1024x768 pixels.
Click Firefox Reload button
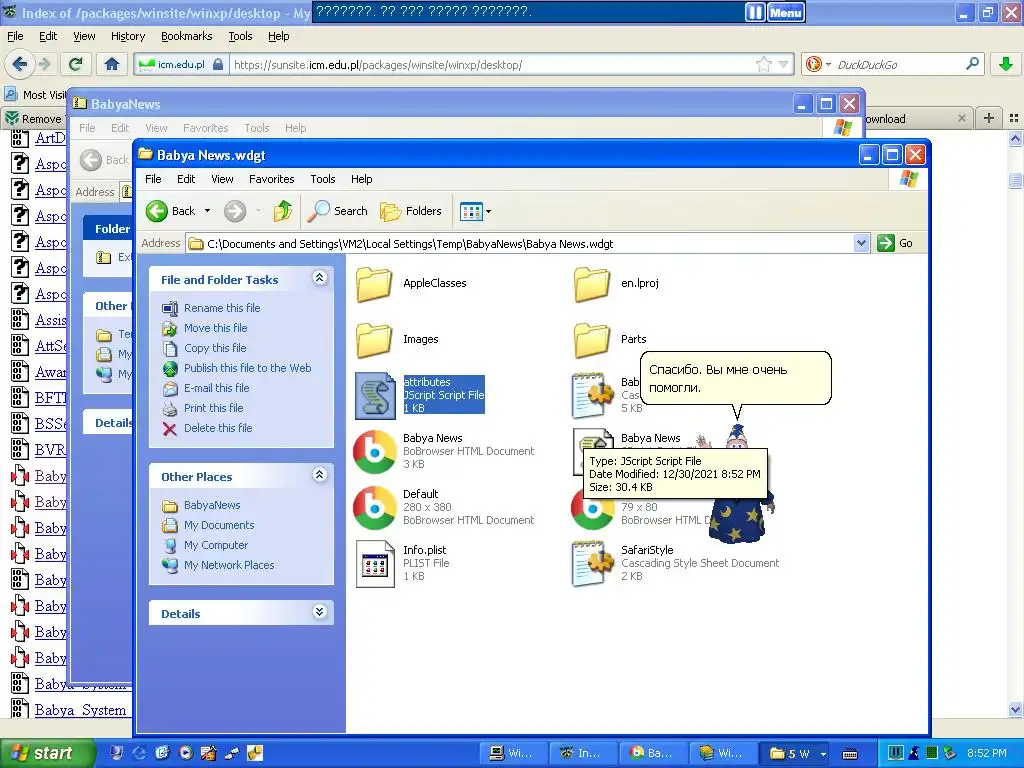[76, 64]
